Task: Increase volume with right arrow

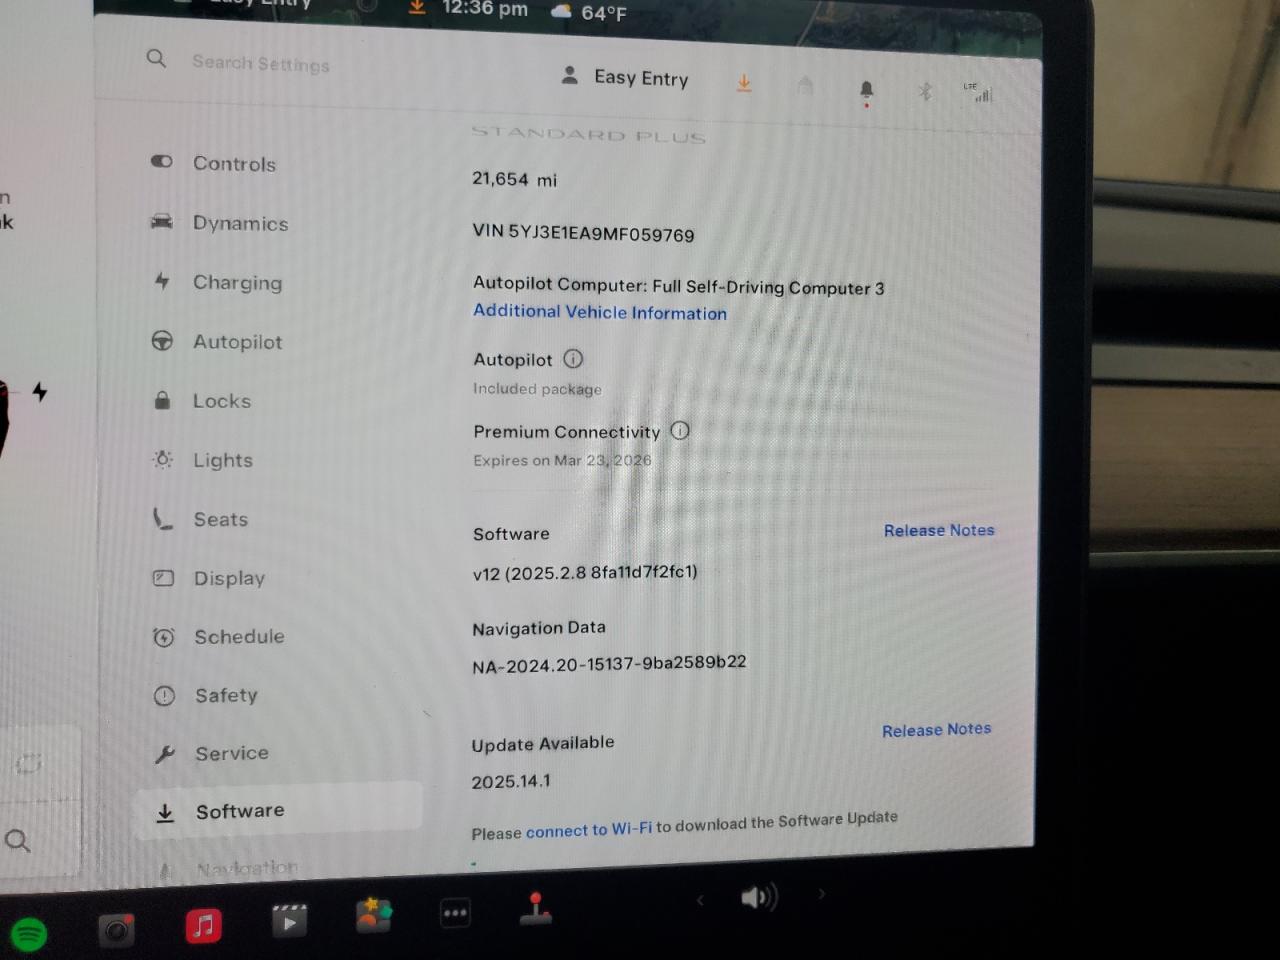Action: coord(822,893)
